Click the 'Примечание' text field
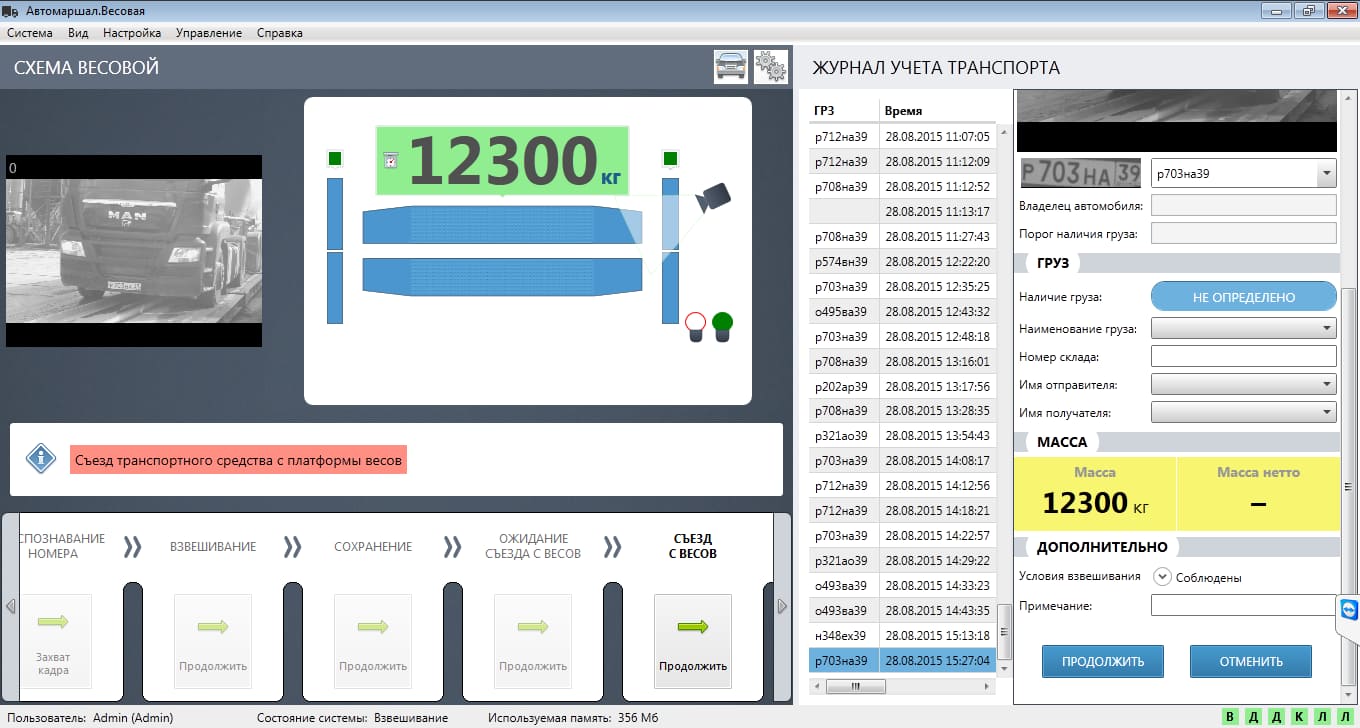The image size is (1360, 728). click(1242, 606)
